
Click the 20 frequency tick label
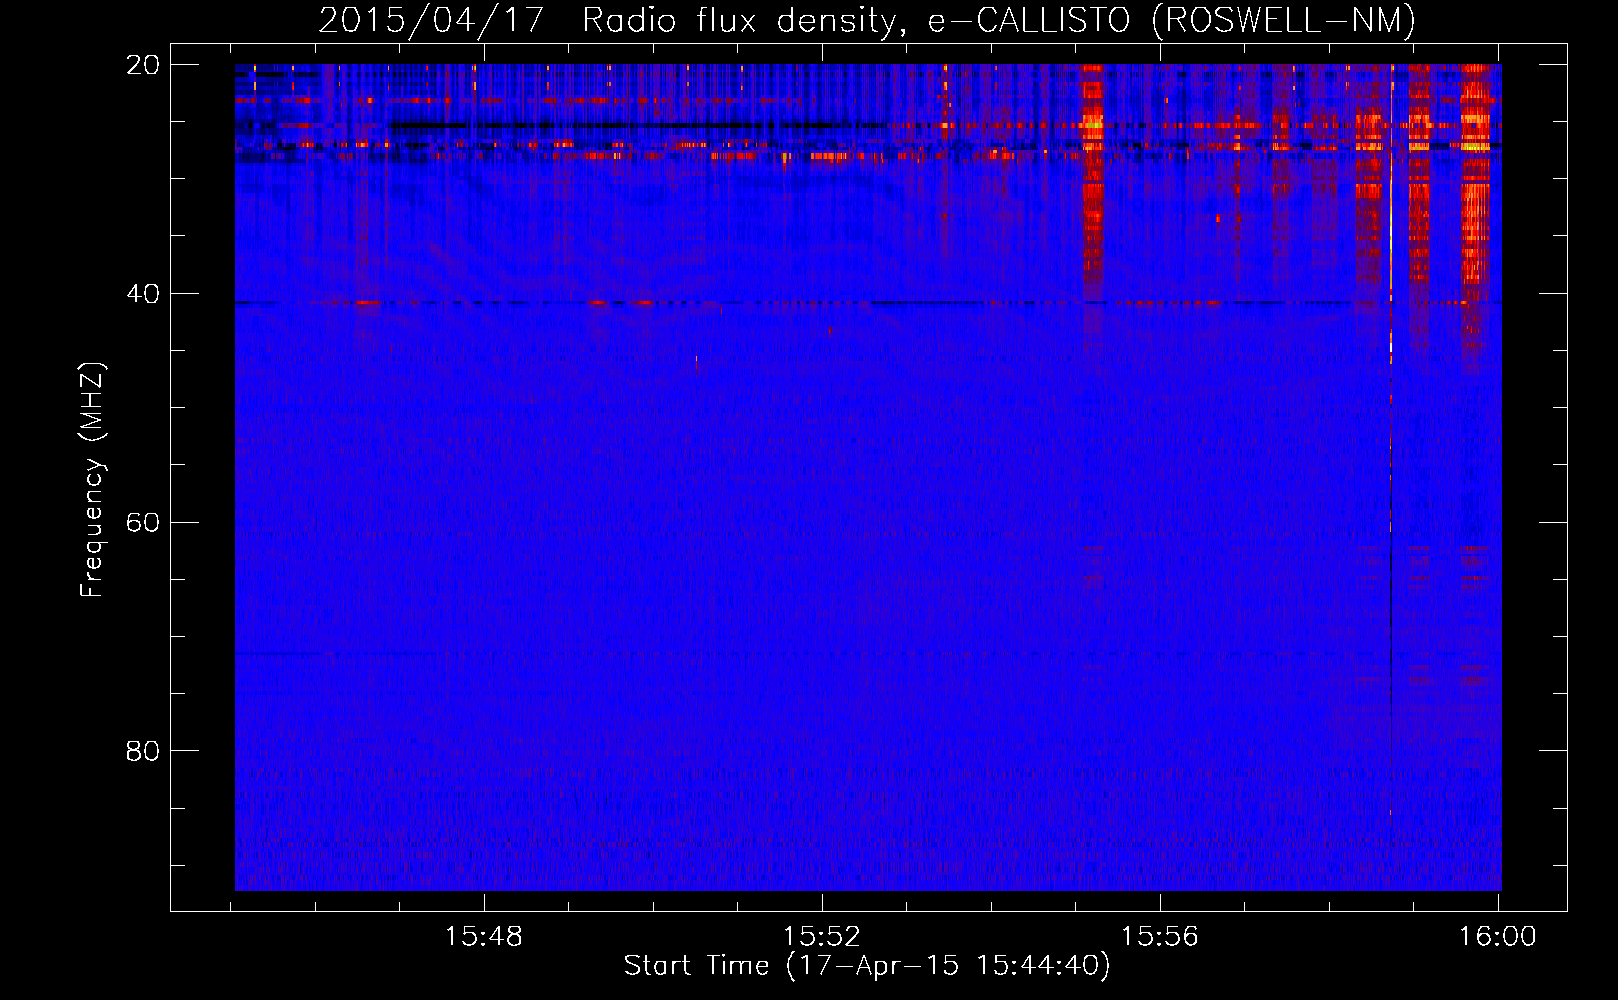[x=143, y=65]
